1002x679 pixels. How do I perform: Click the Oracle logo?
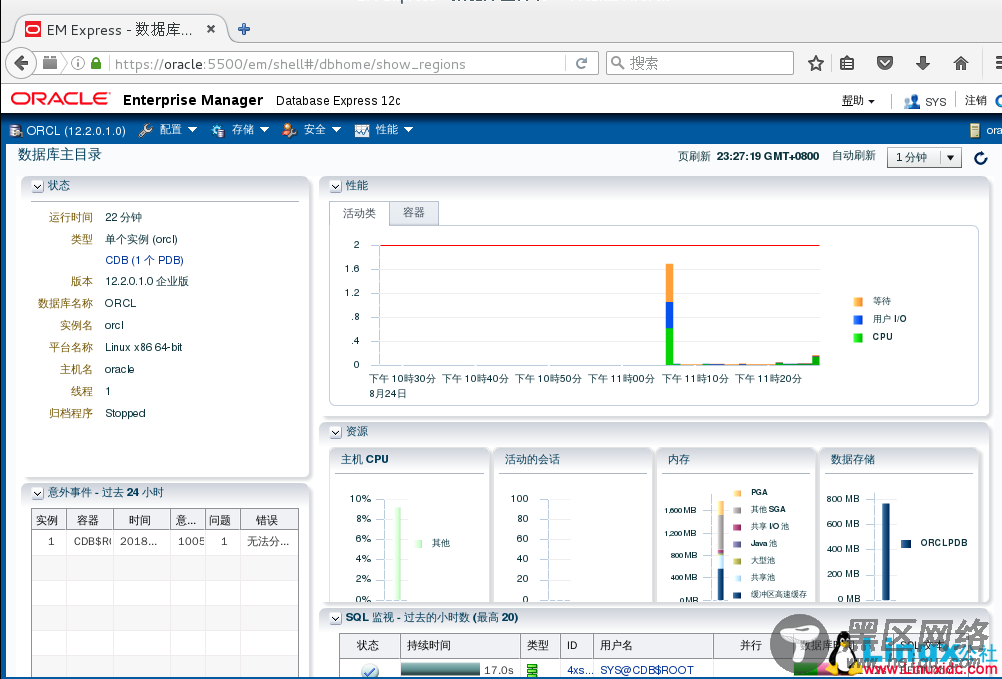coord(60,99)
